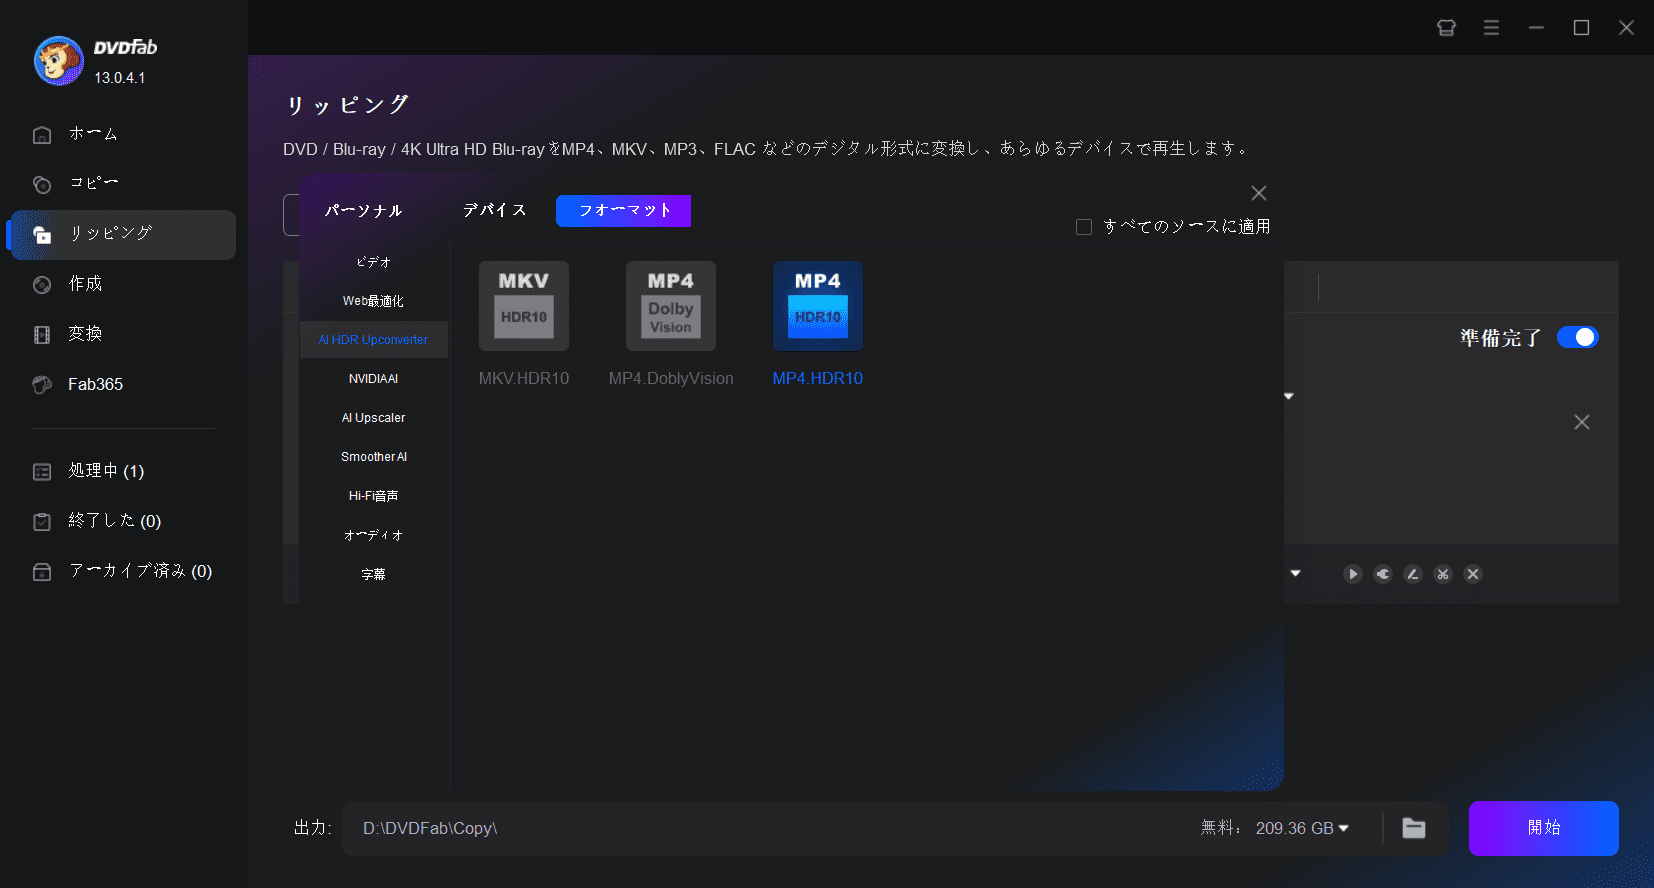Maximize the DVDFab window
Viewport: 1654px width, 888px height.
coord(1581,28)
